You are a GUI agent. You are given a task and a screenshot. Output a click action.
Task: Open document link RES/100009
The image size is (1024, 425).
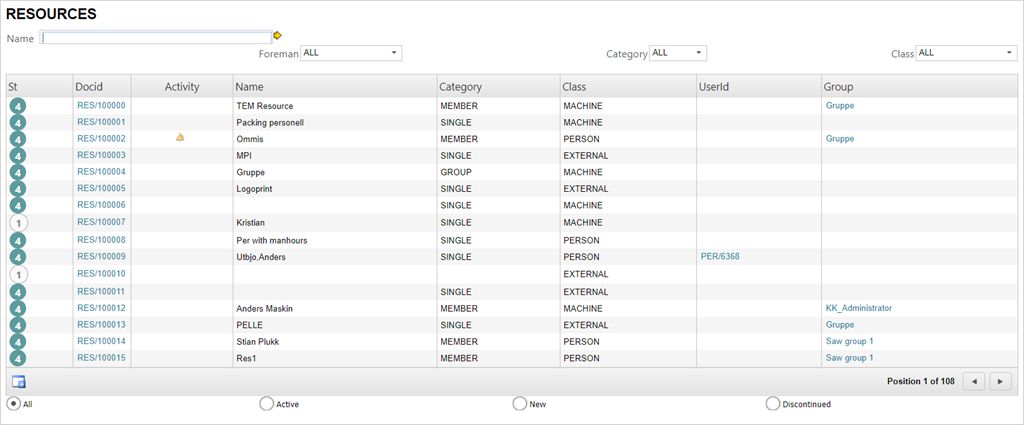tap(101, 257)
